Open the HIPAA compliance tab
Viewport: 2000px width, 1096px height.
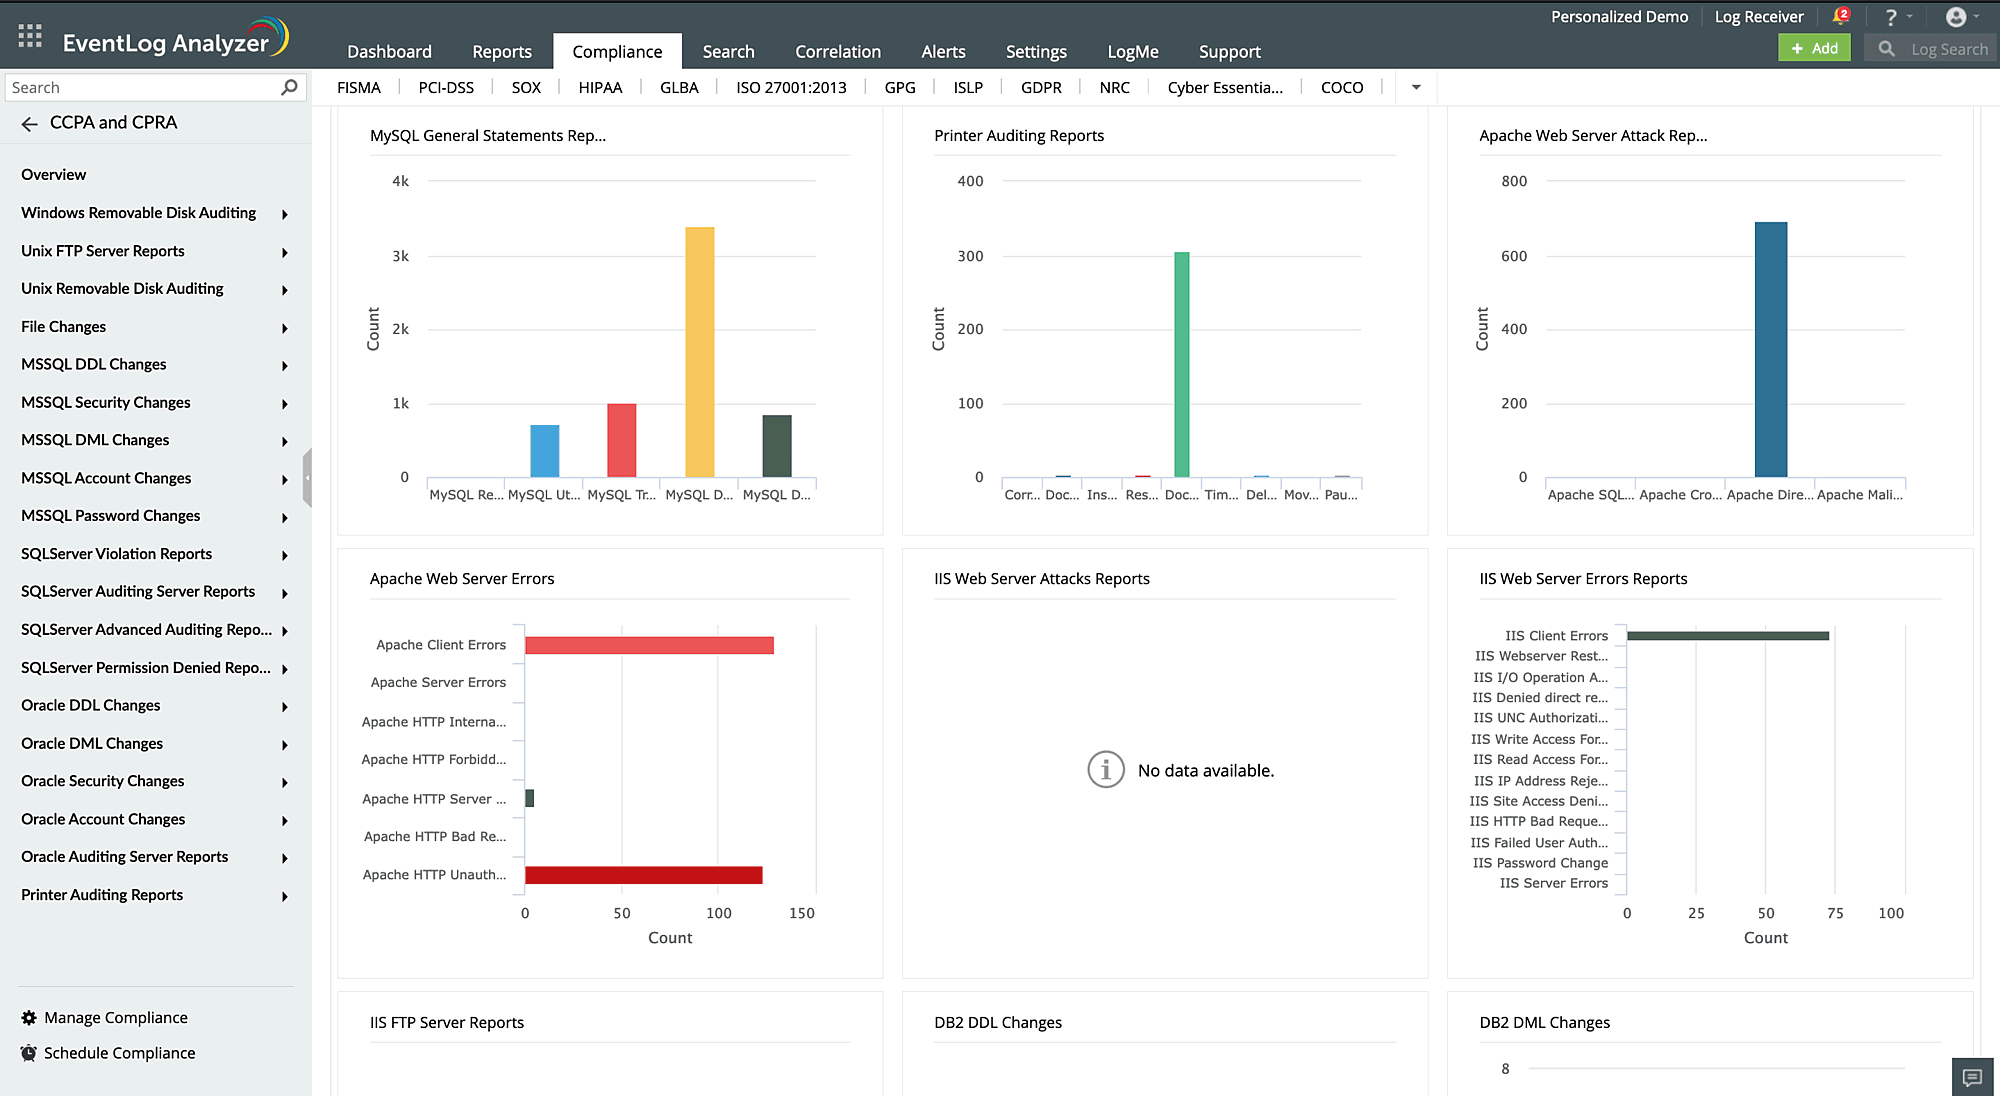600,87
